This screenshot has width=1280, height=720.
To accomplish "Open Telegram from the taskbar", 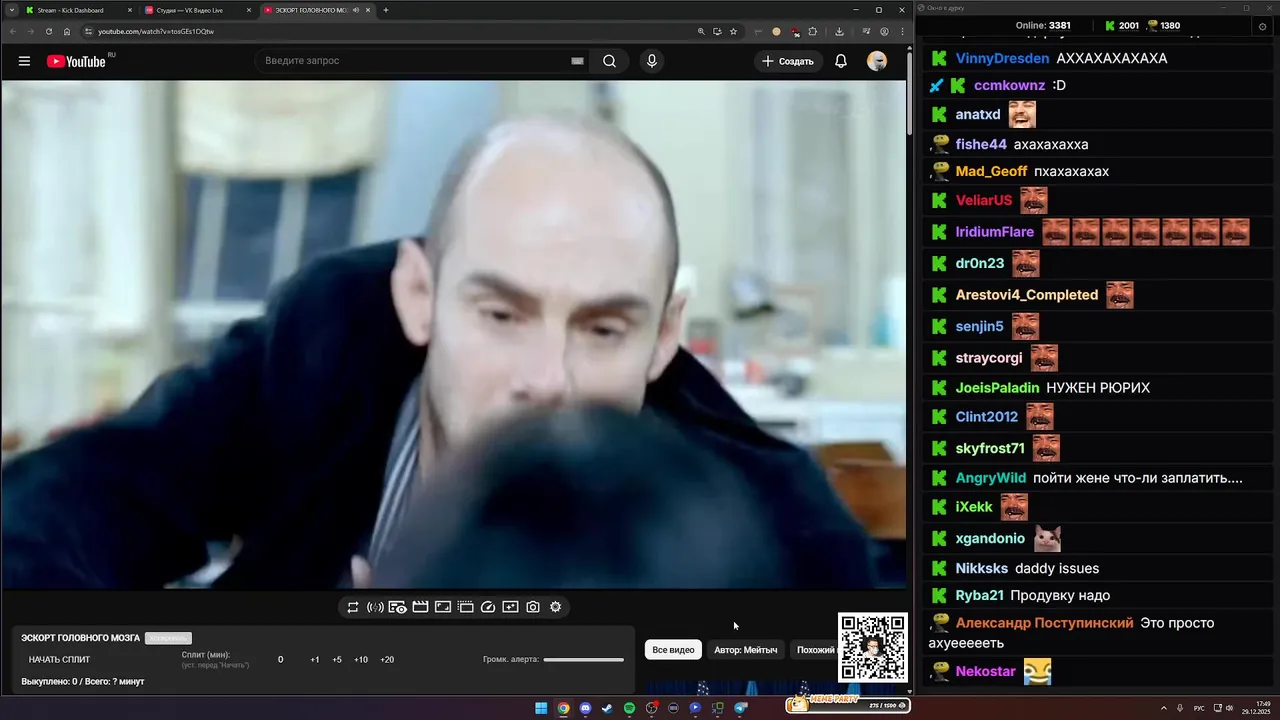I will point(740,708).
